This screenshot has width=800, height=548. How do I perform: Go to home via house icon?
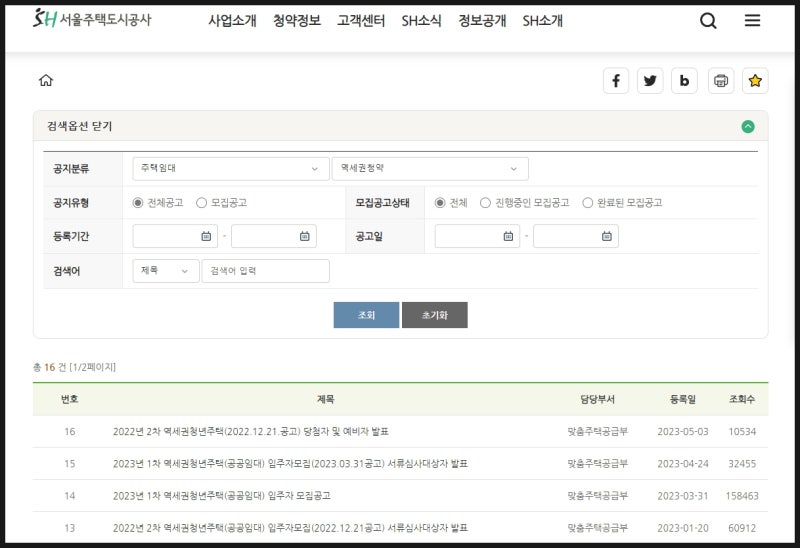pos(46,80)
